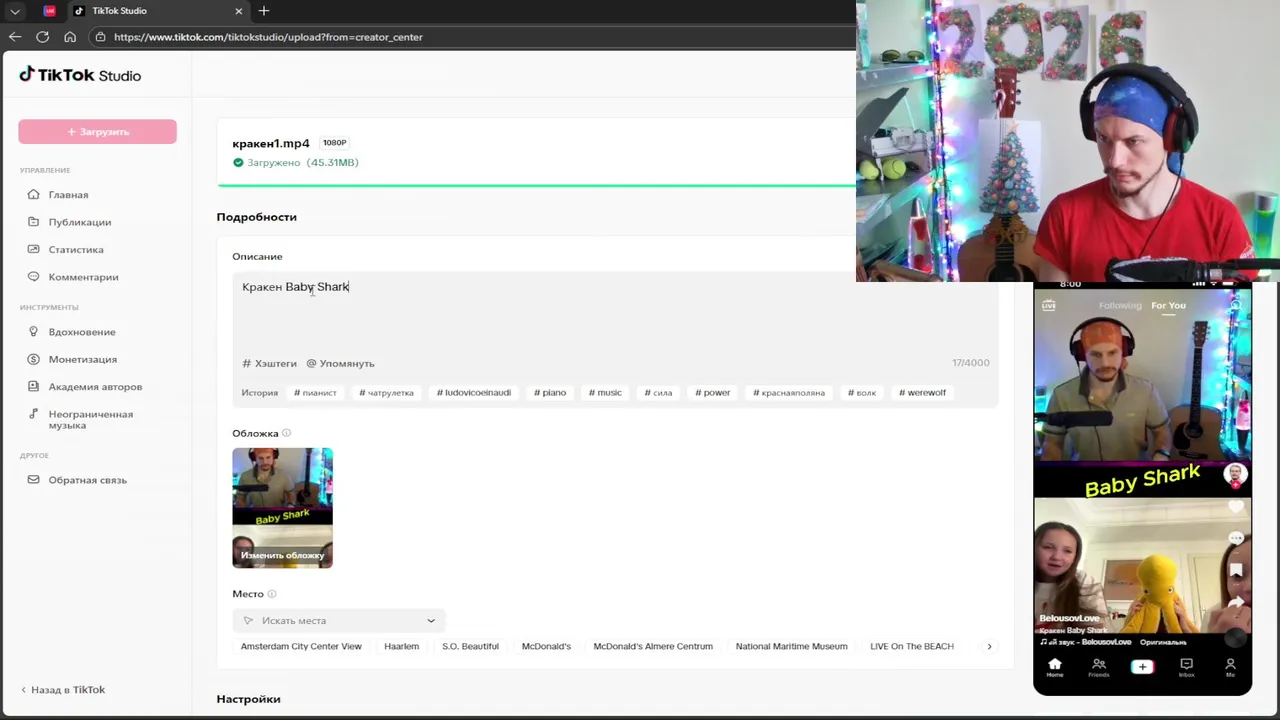Screen dimensions: 1280x720
Task: Open Монетизация in the sidebar
Action: [82, 359]
